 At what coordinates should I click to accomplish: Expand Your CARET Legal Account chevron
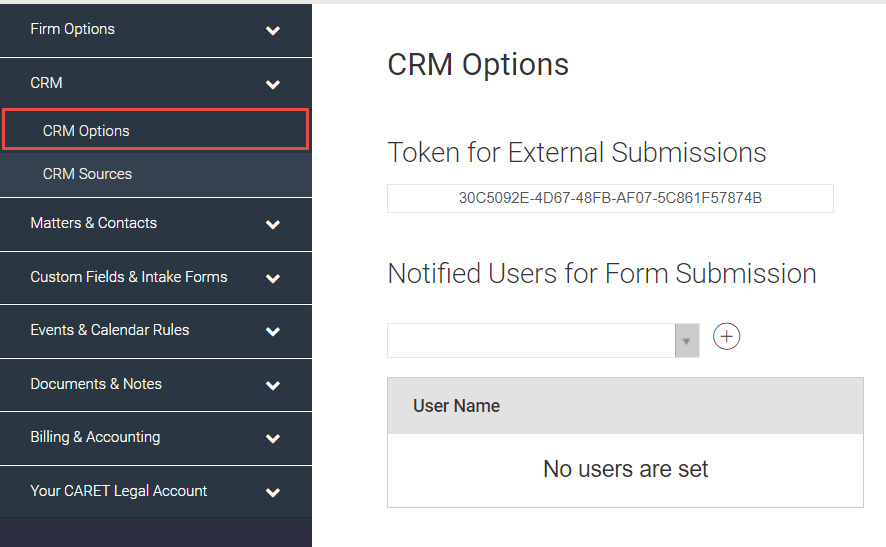pyautogui.click(x=273, y=492)
